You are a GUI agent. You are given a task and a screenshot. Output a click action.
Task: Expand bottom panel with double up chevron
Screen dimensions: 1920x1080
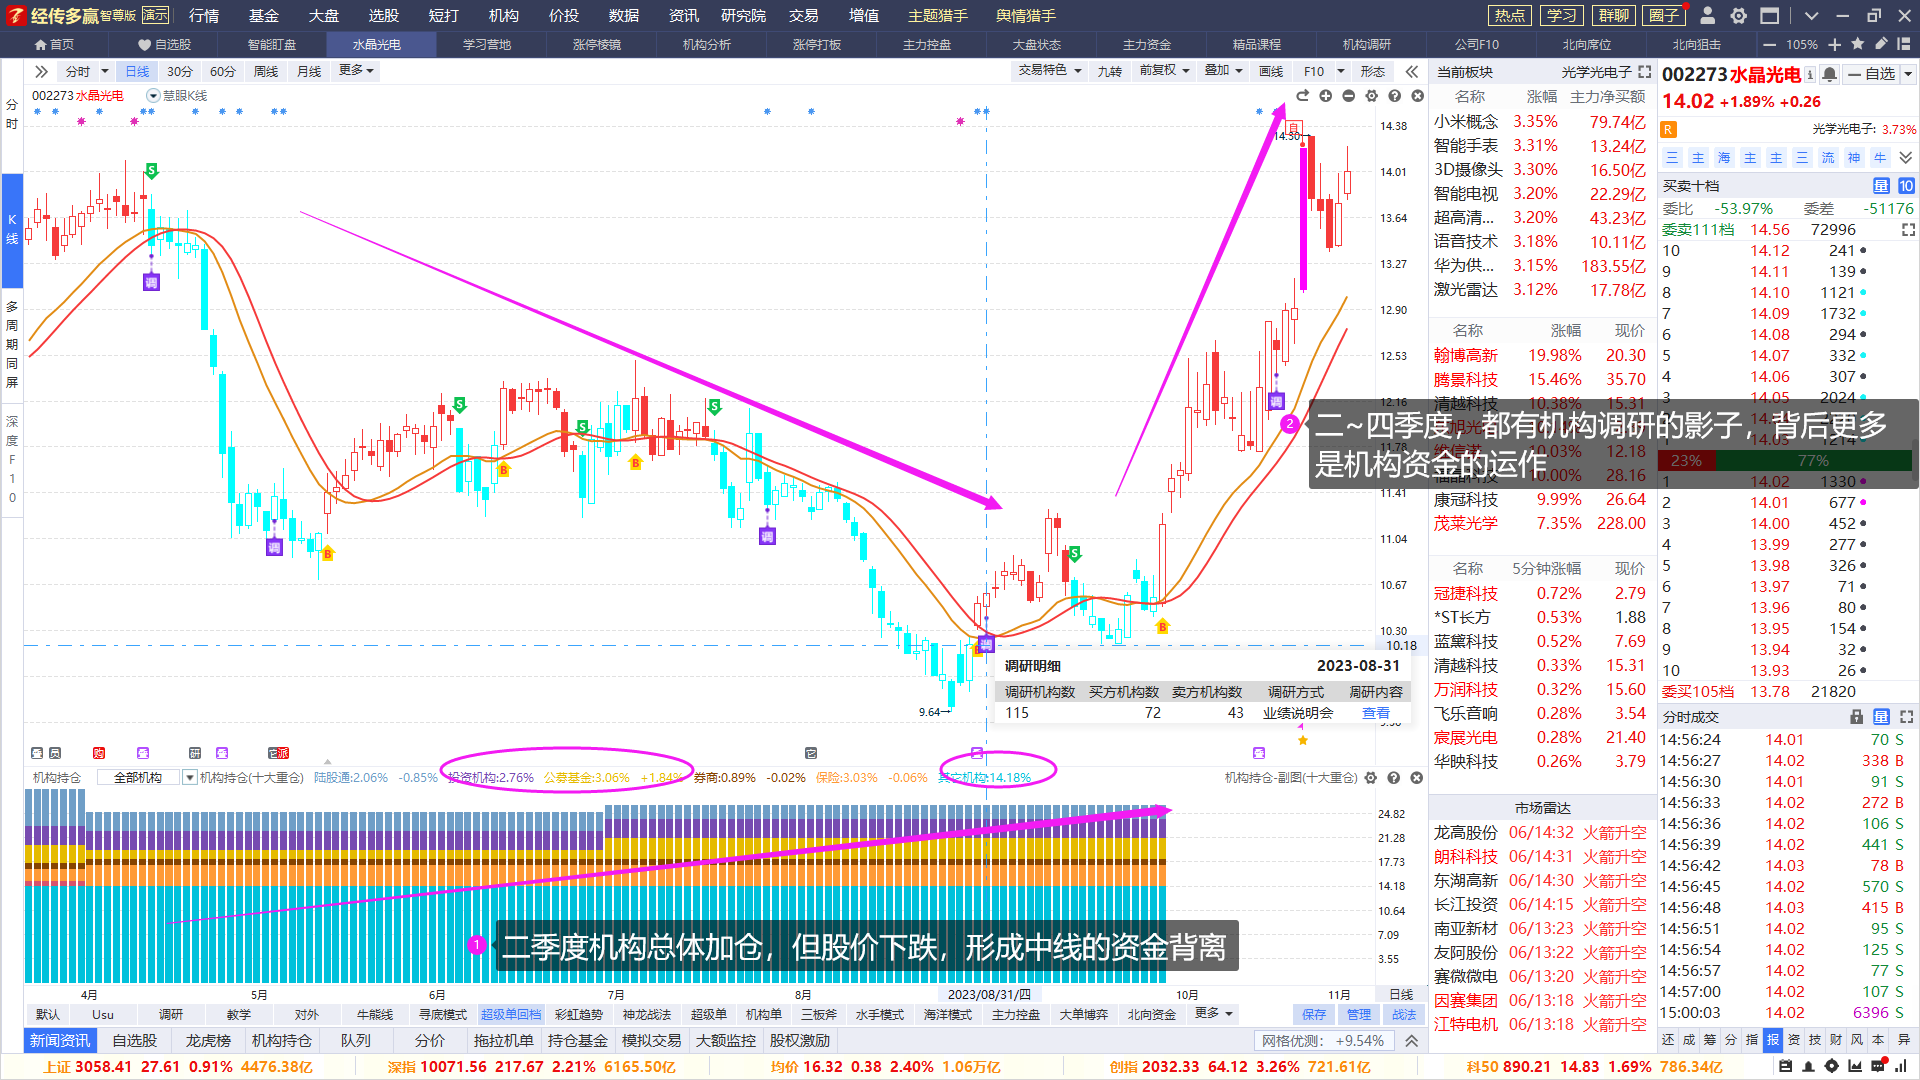[x=1411, y=1041]
